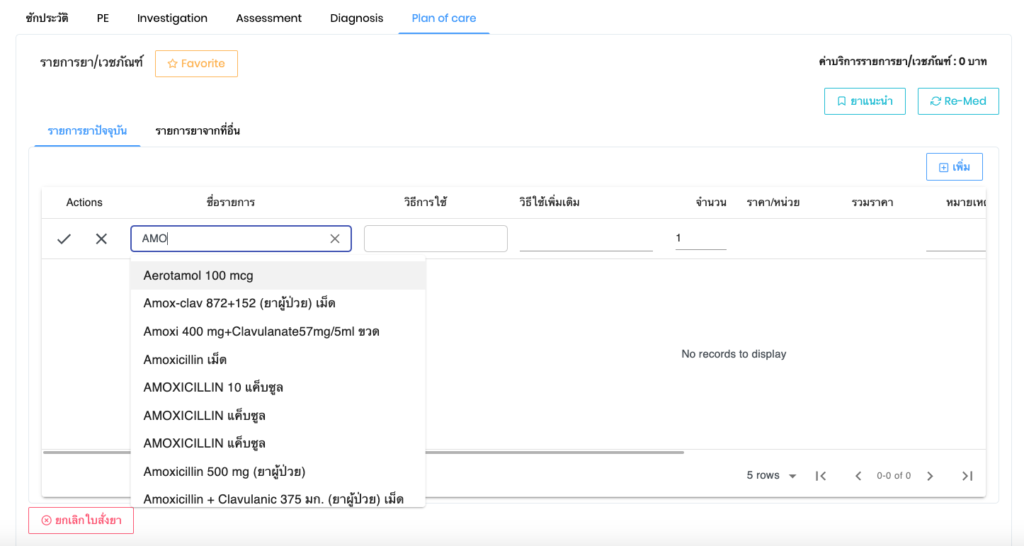Jump to the last page of records
The height and width of the screenshot is (546, 1024).
click(967, 476)
